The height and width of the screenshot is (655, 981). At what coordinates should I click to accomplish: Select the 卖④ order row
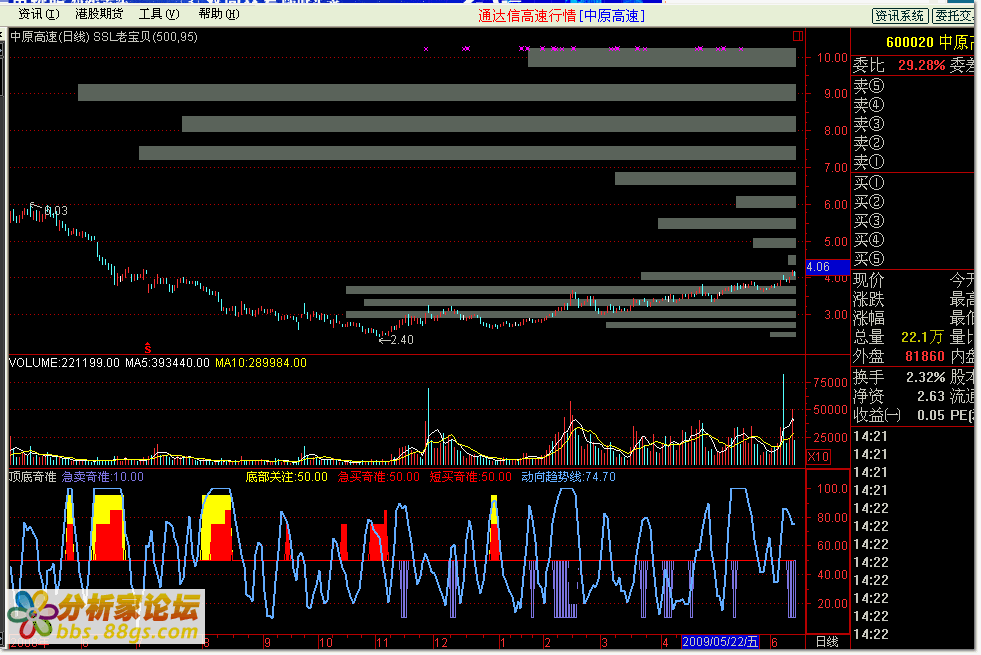tap(914, 104)
